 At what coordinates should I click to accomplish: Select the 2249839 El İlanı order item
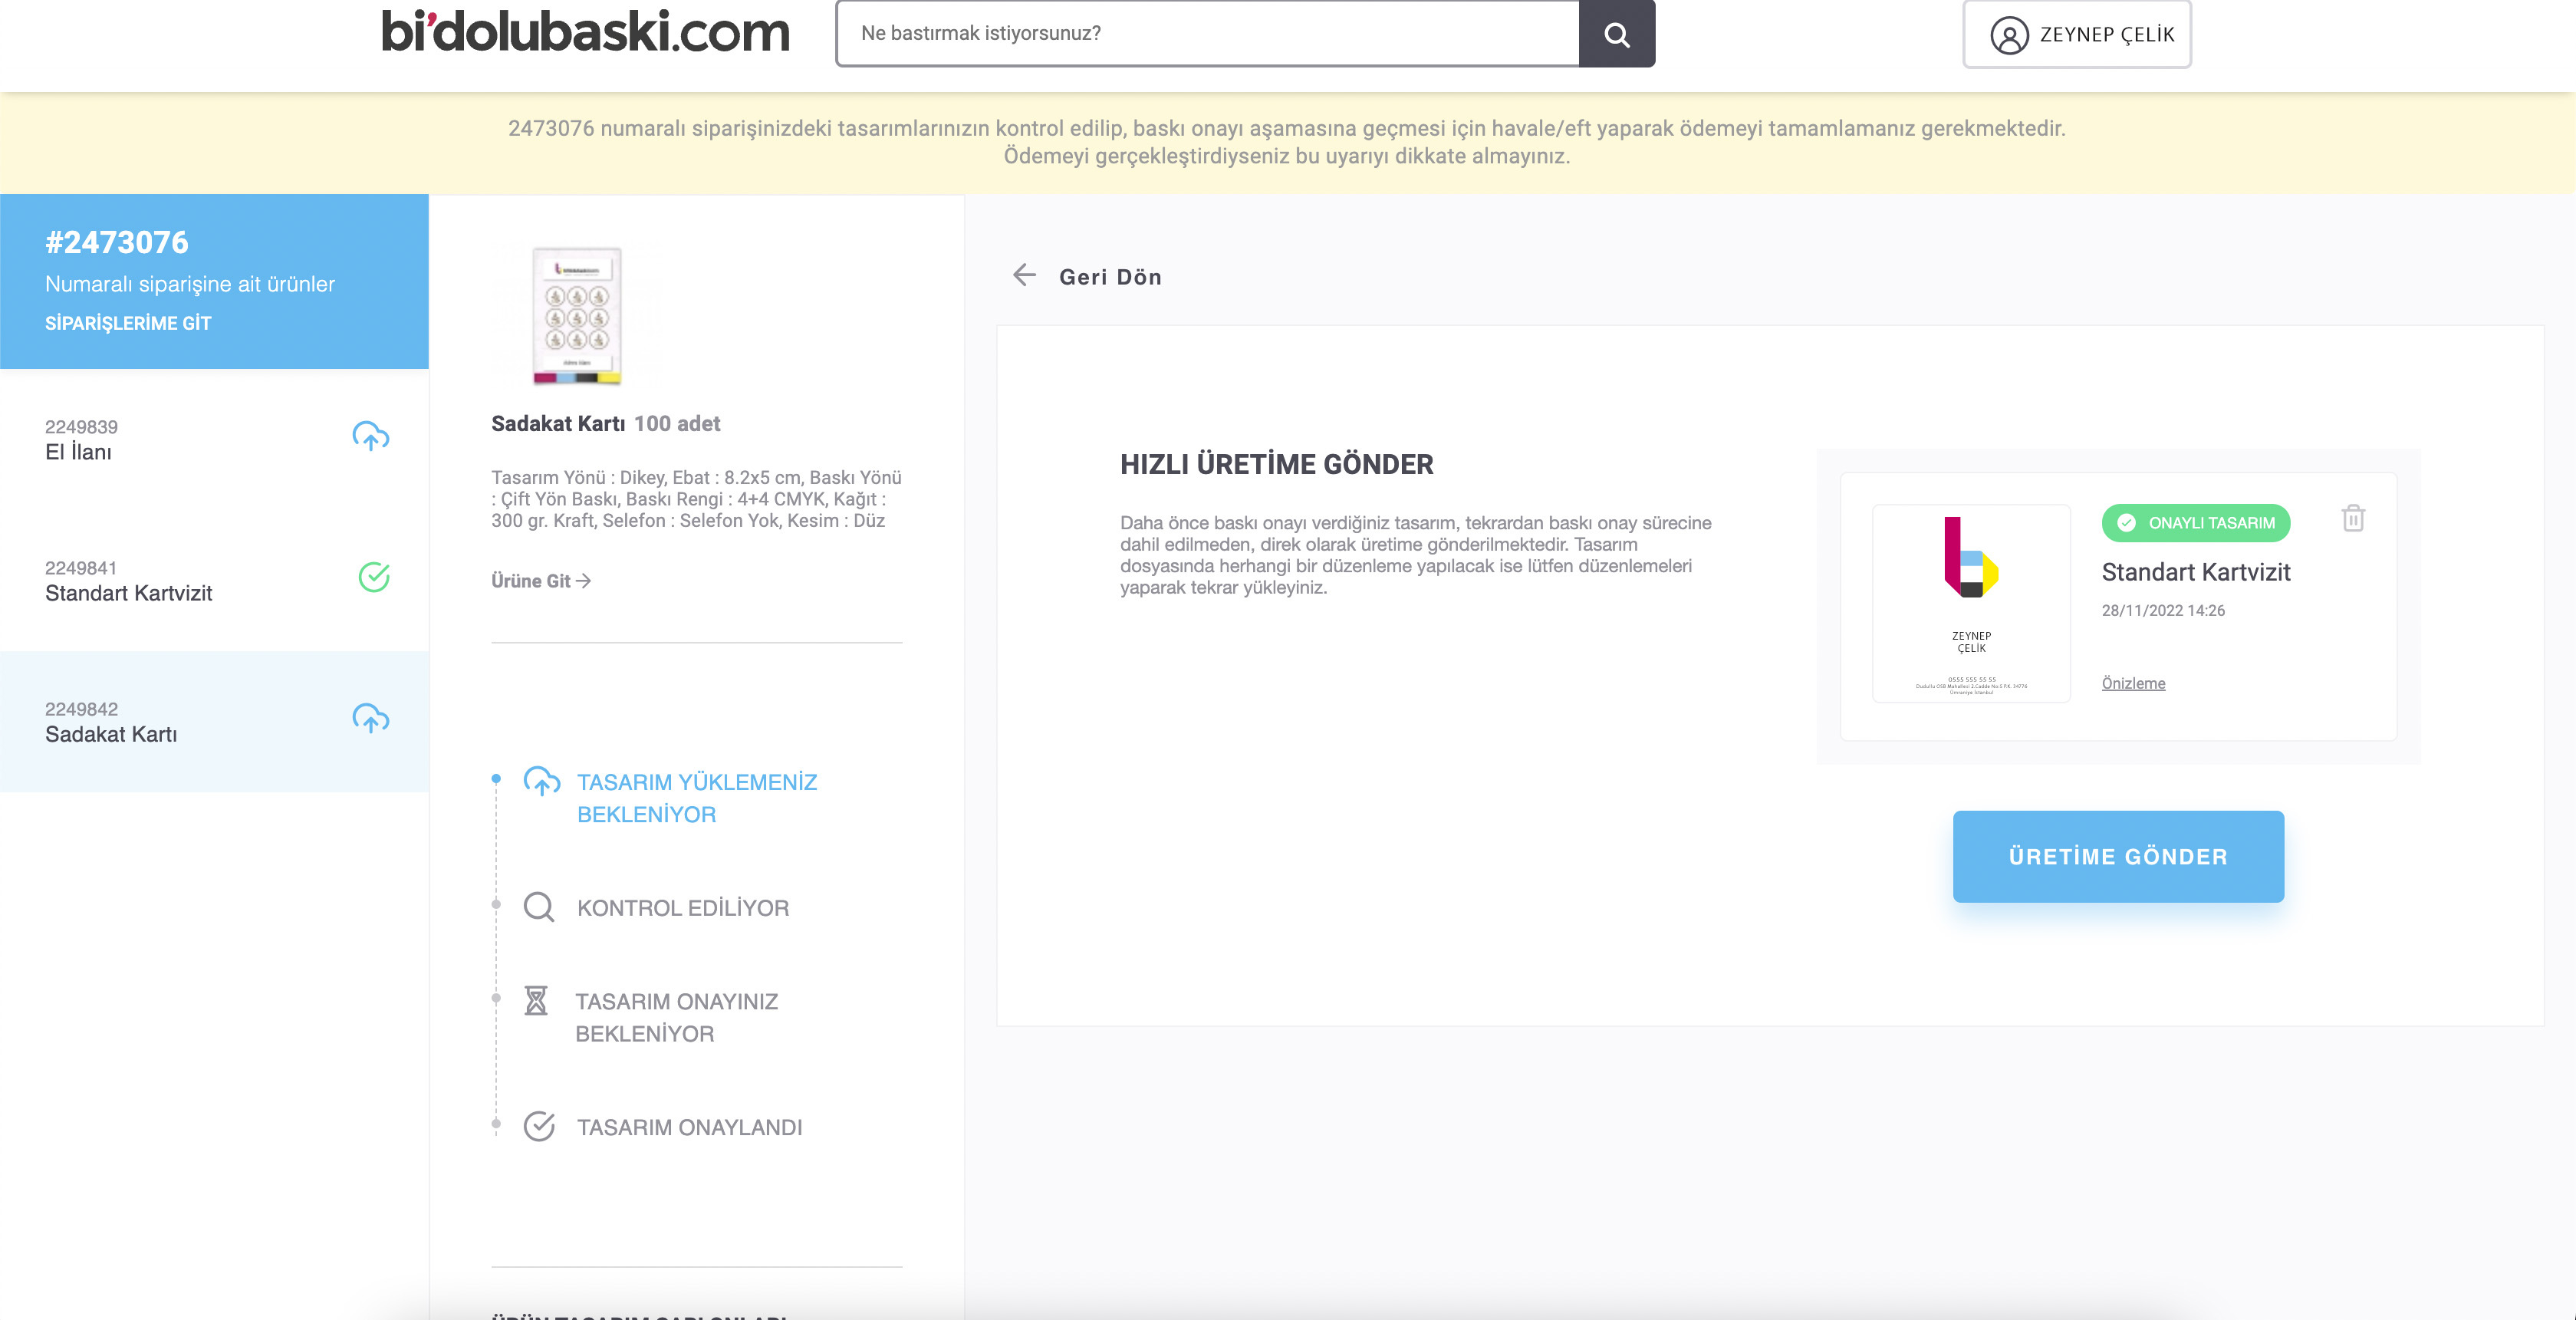pyautogui.click(x=214, y=440)
